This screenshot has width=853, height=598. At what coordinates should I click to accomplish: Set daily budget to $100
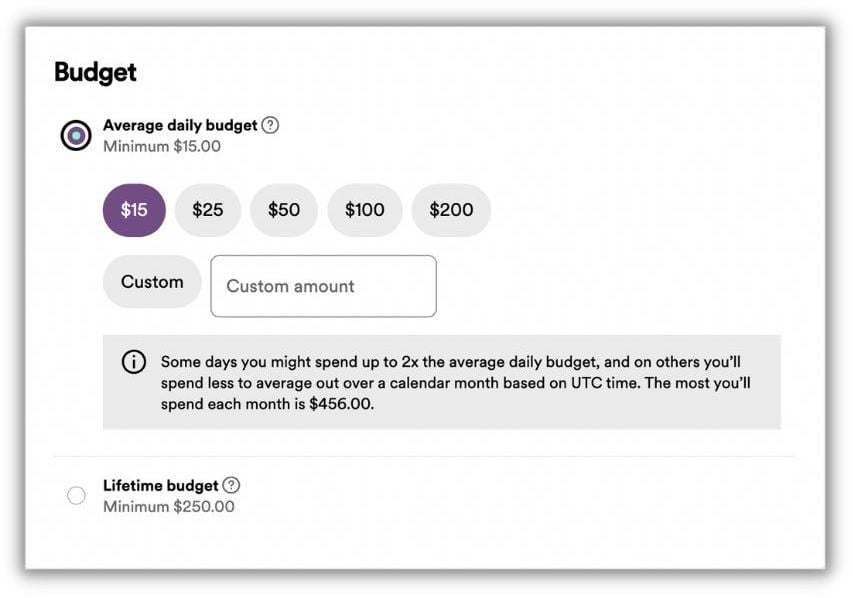click(365, 210)
